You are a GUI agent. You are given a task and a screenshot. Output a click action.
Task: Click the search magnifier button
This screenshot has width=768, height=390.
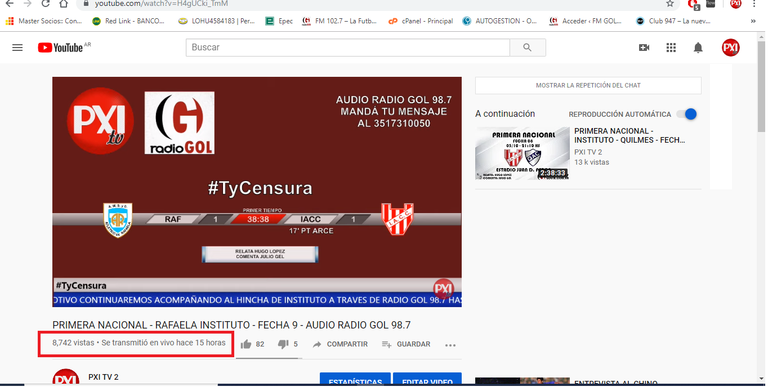pyautogui.click(x=528, y=48)
